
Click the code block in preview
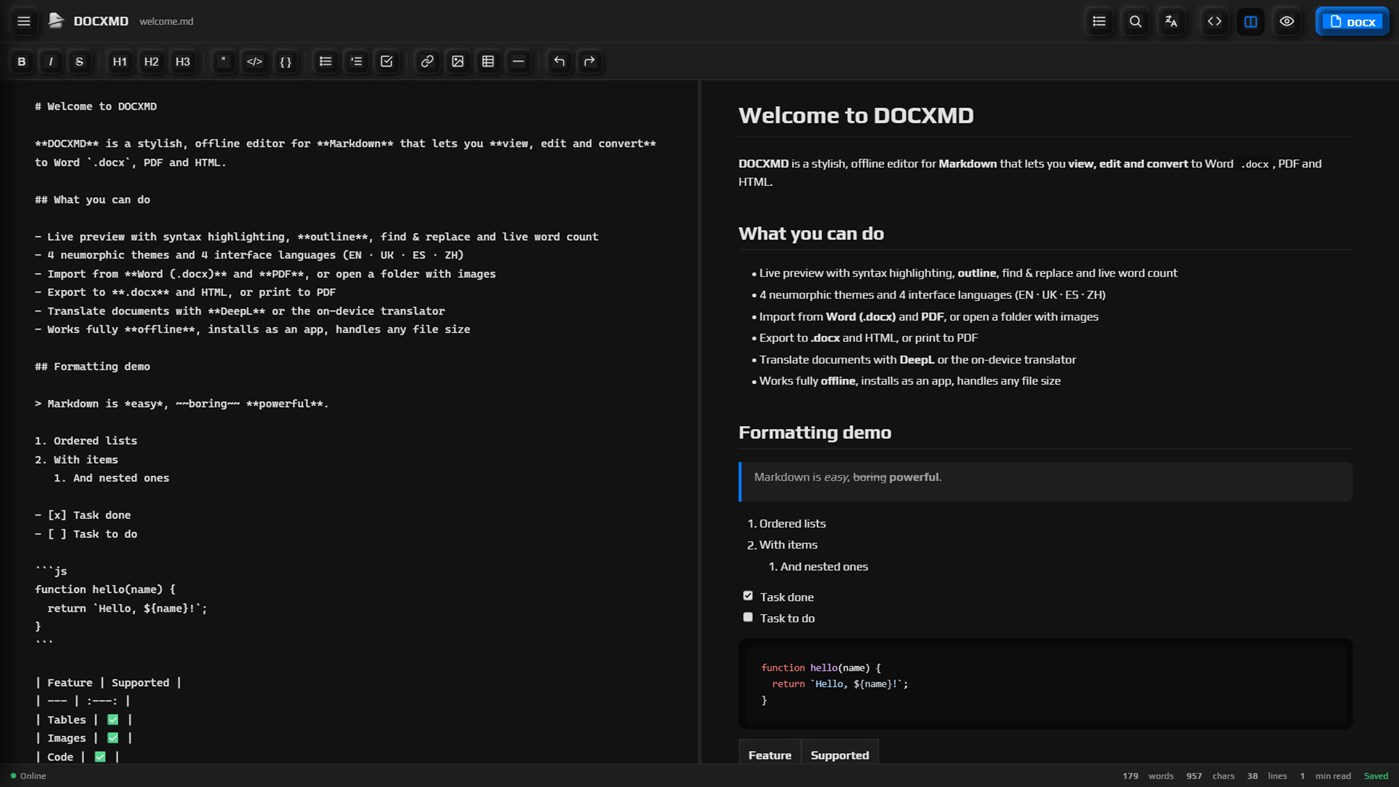click(1045, 684)
